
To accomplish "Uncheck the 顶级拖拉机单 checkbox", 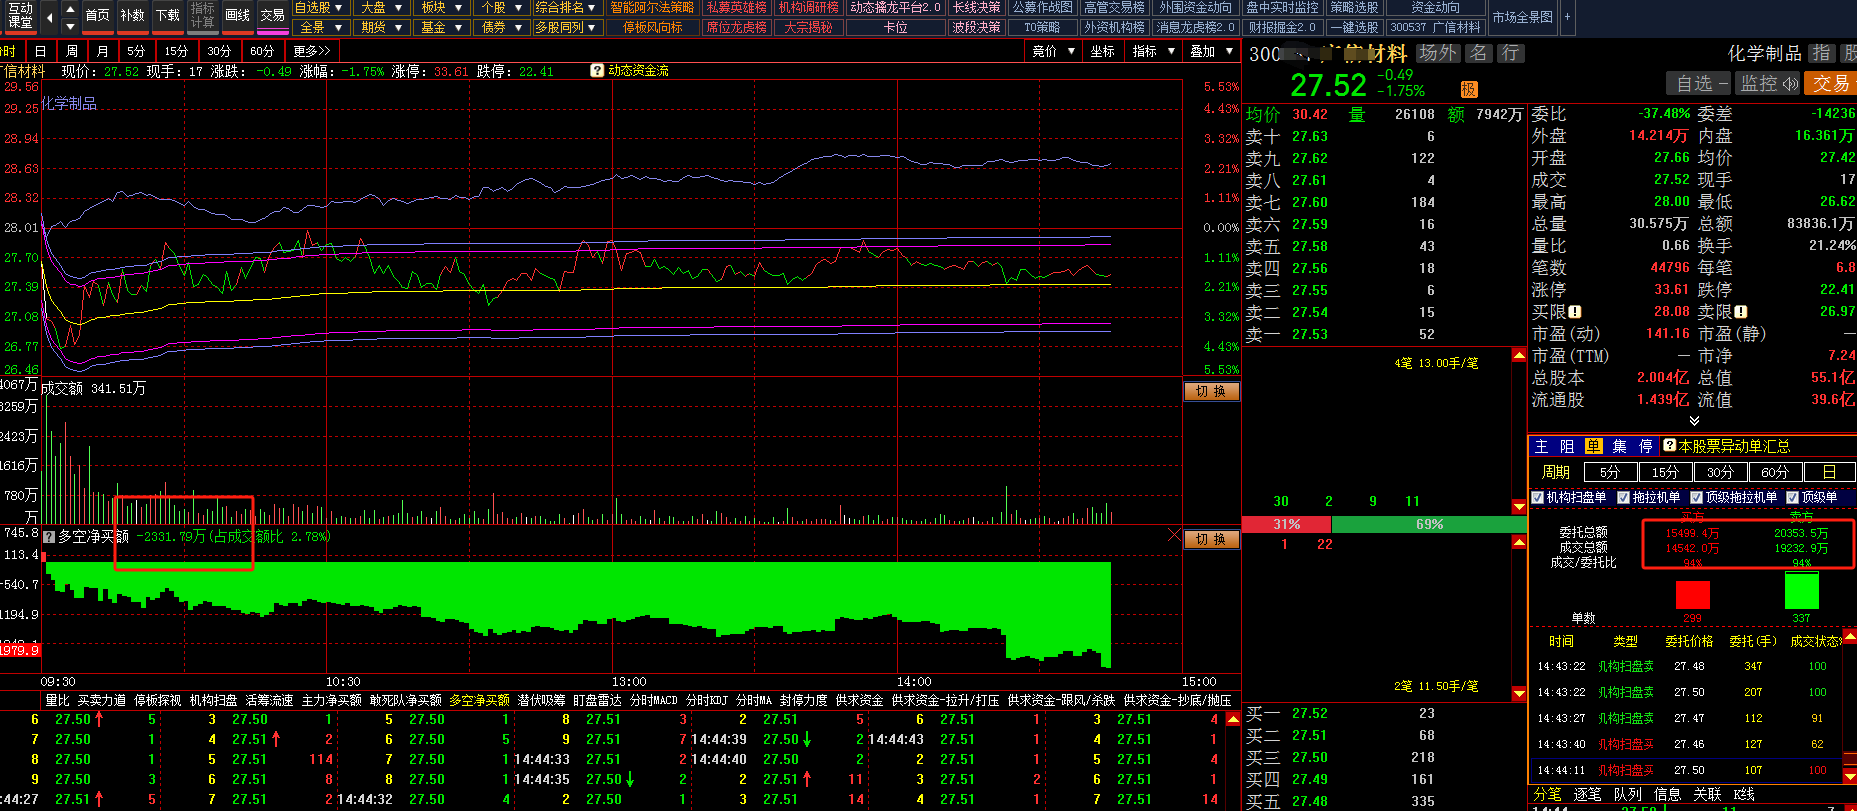I will (x=1696, y=497).
